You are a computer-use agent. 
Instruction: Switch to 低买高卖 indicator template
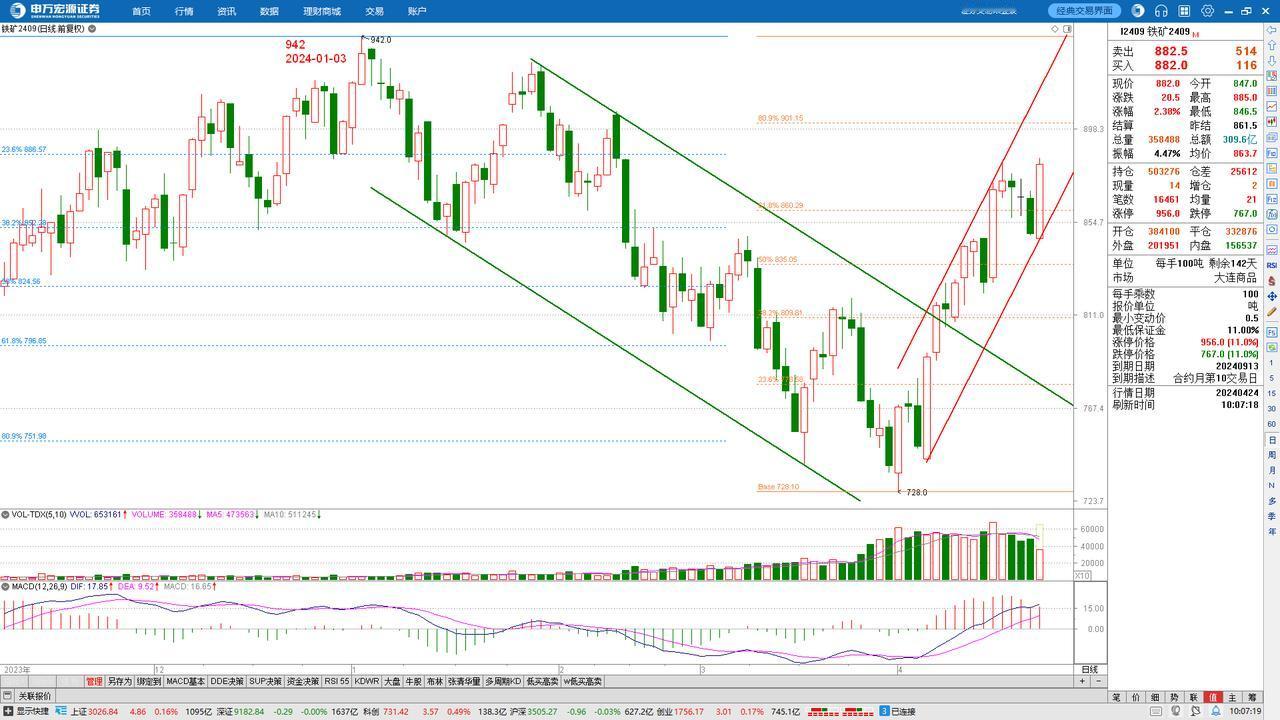(542, 681)
